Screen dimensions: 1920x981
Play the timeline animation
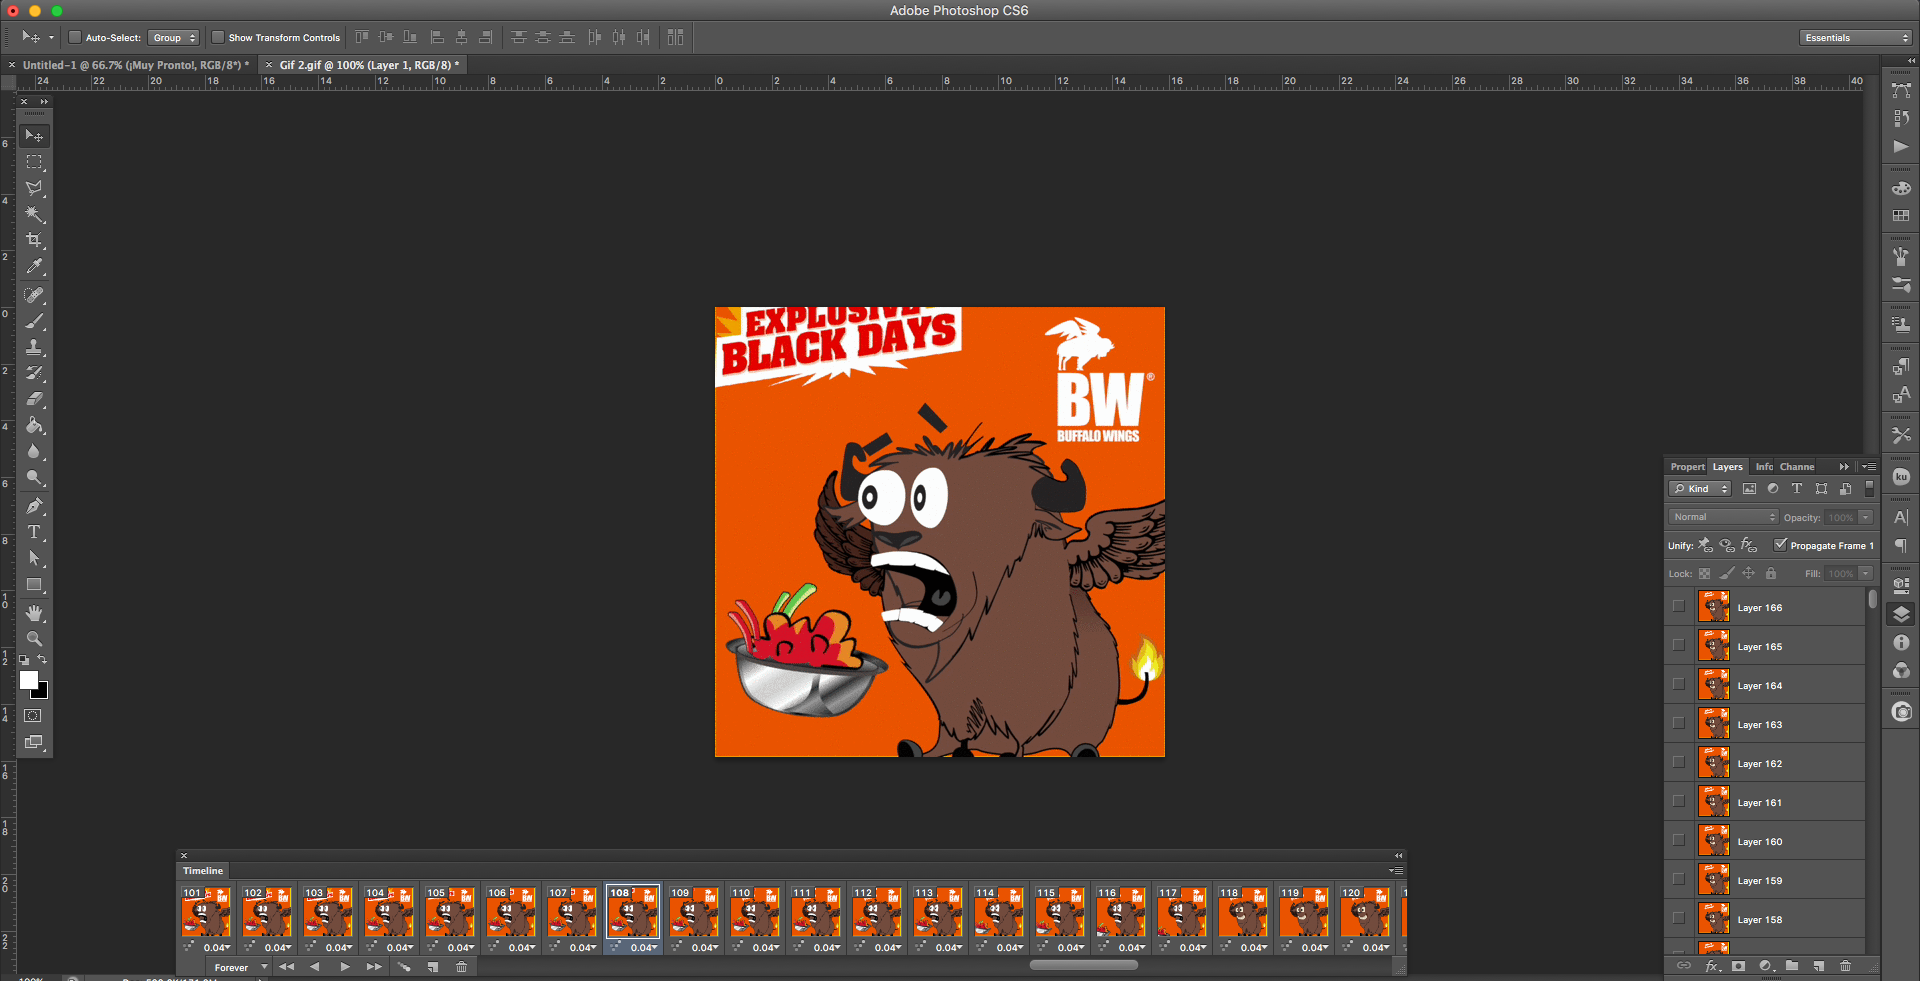344,967
